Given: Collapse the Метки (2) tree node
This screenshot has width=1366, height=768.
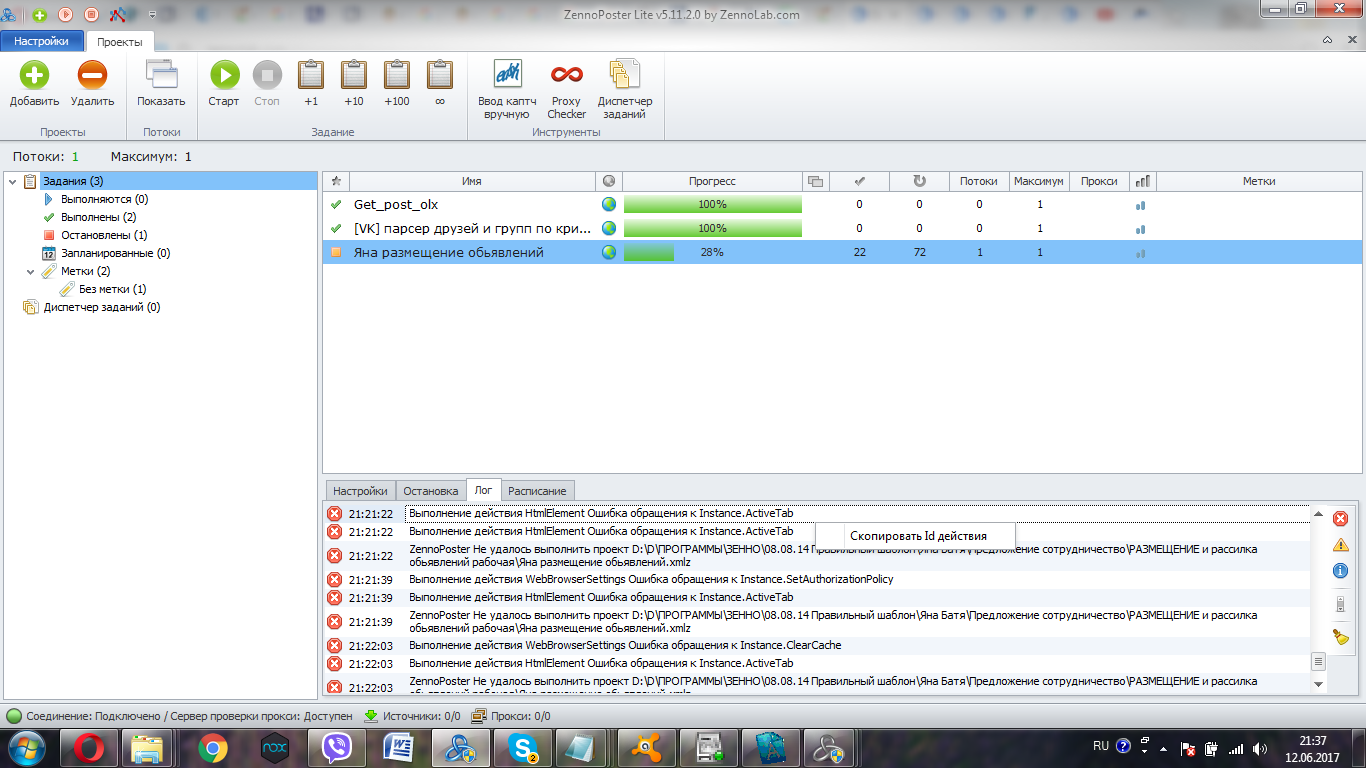Looking at the screenshot, I should 30,271.
